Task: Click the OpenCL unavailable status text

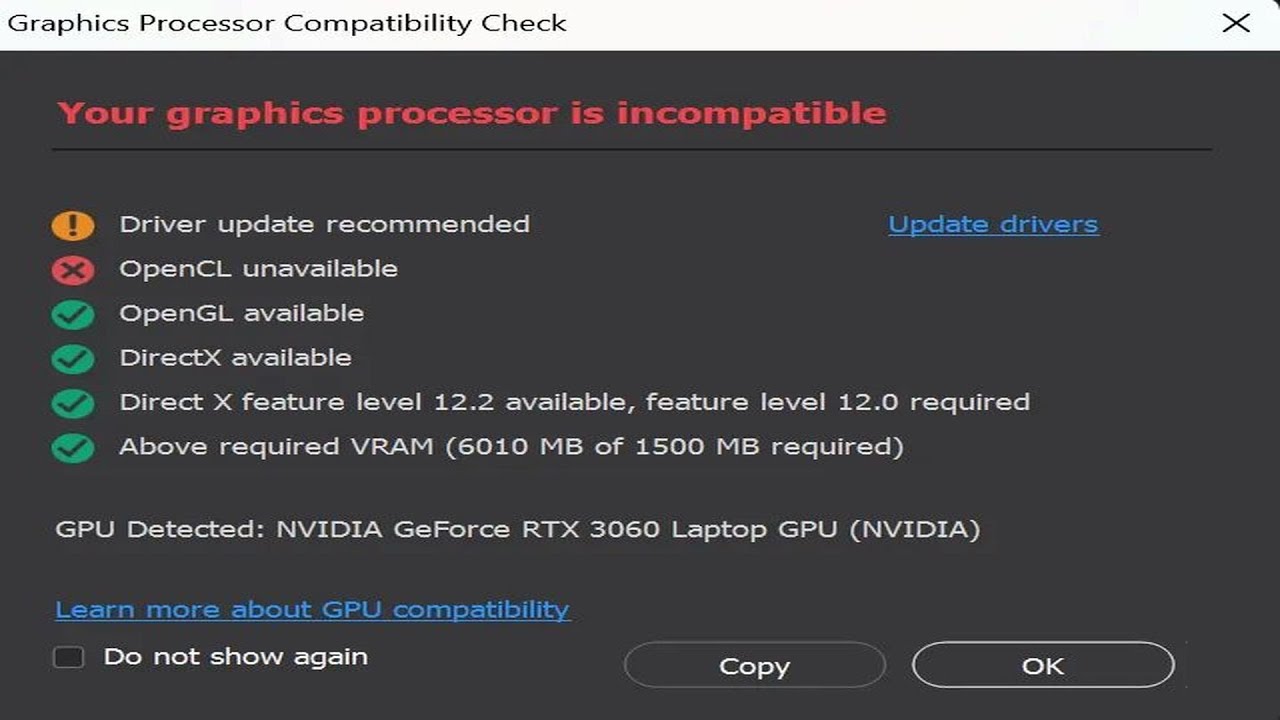Action: (258, 269)
